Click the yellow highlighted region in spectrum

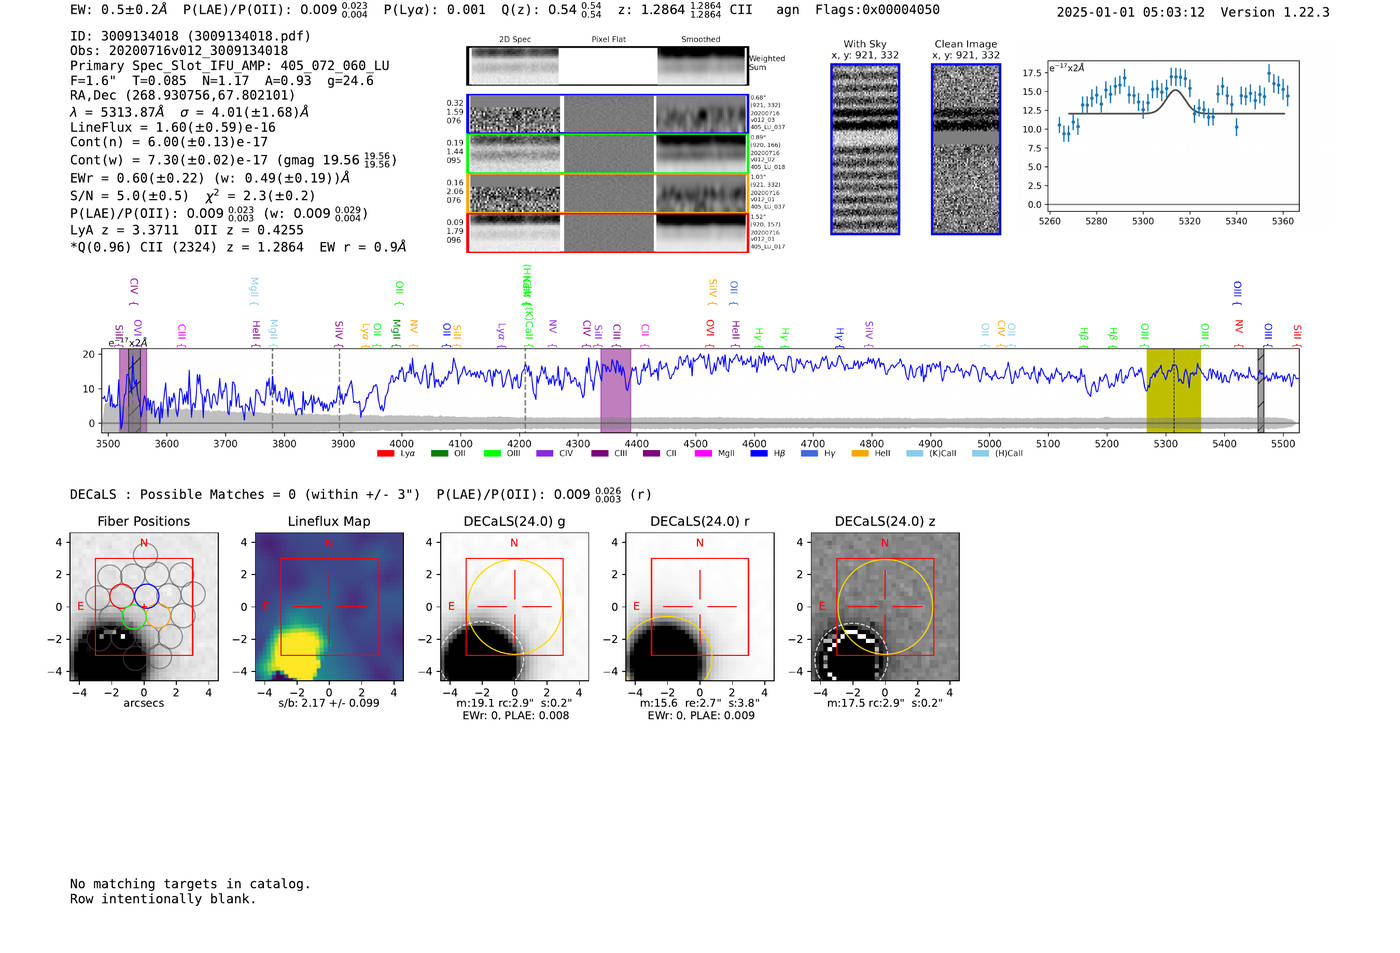point(1173,390)
